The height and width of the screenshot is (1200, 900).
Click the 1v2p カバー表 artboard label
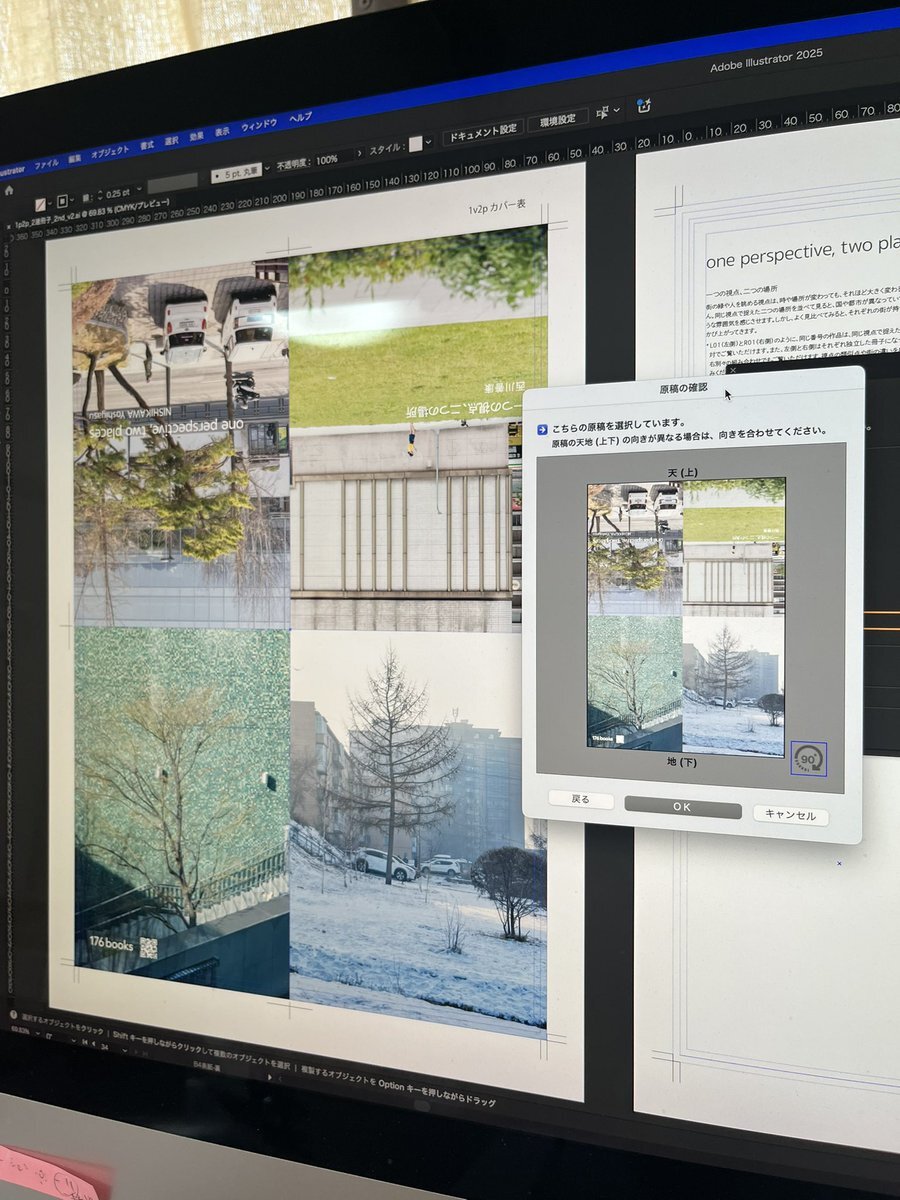click(x=497, y=207)
